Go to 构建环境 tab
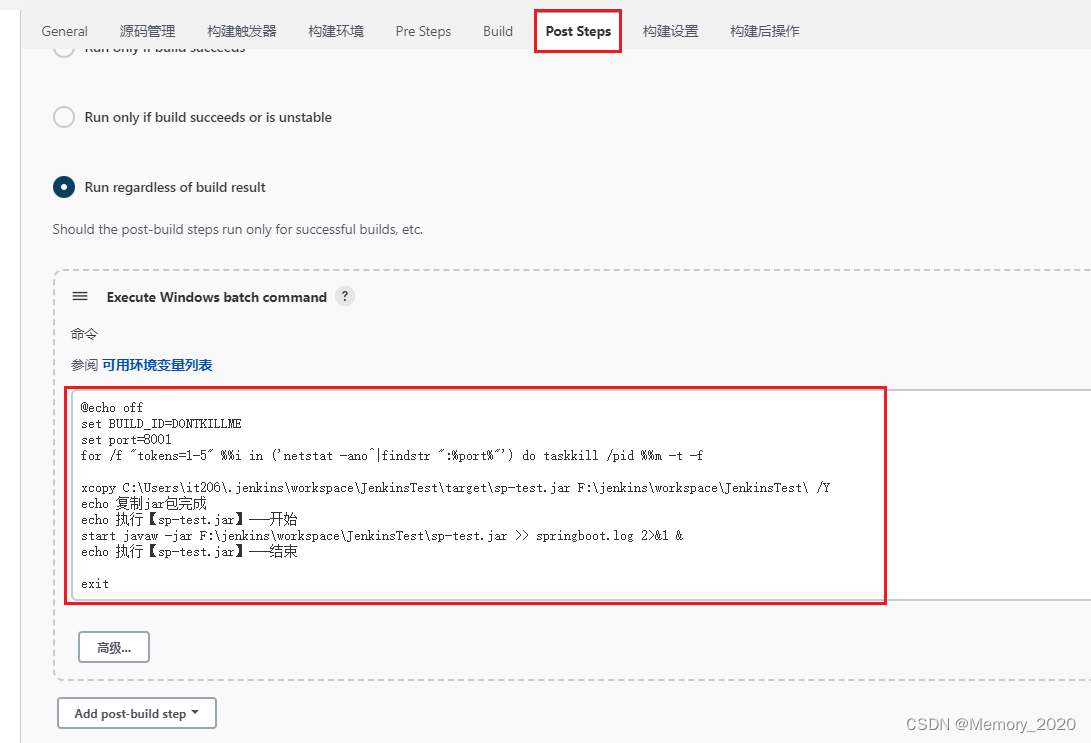 (x=335, y=31)
